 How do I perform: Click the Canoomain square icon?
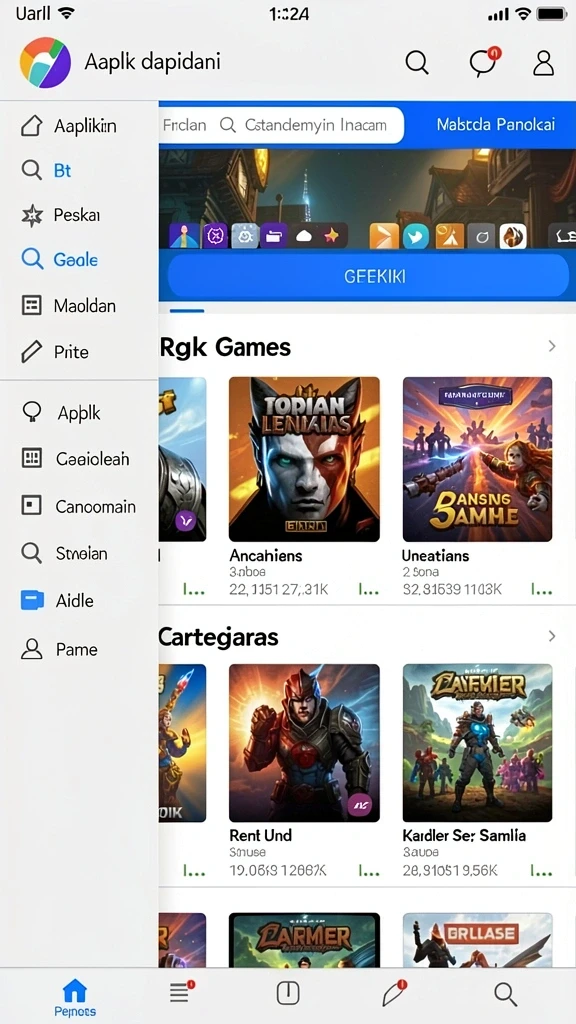coord(31,505)
